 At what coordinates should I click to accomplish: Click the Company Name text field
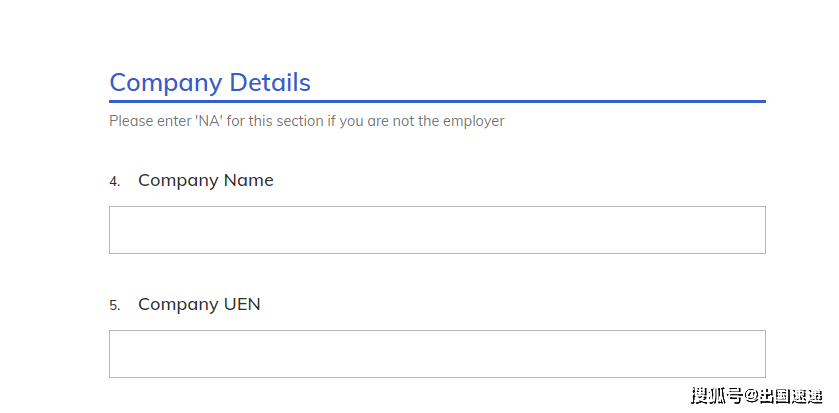(437, 230)
